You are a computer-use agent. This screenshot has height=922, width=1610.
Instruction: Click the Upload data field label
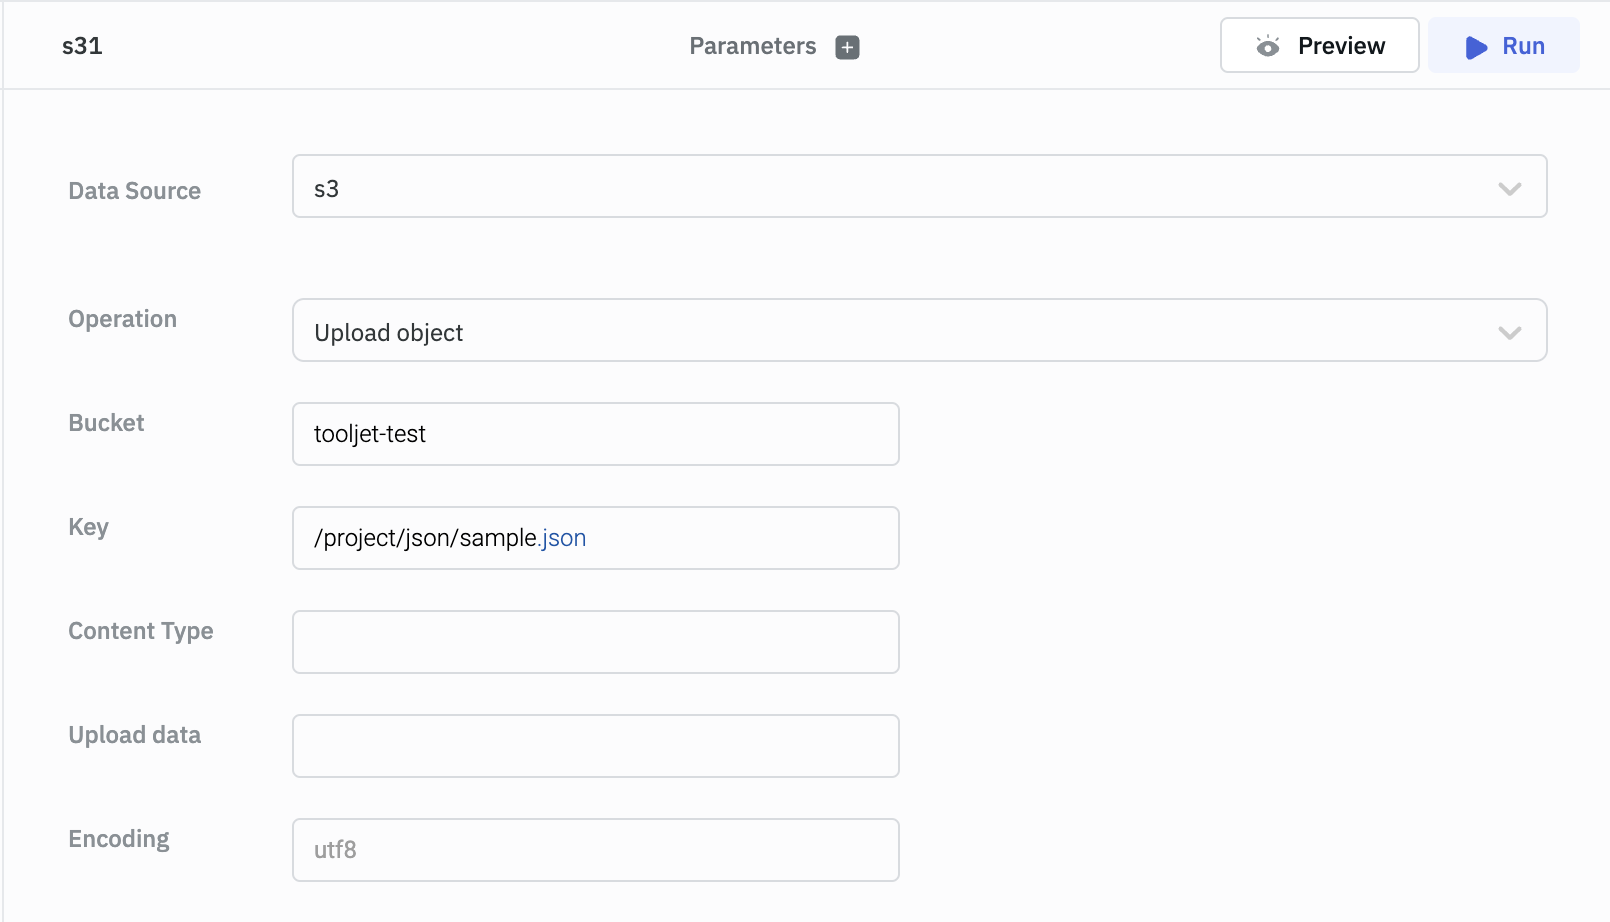pos(134,735)
